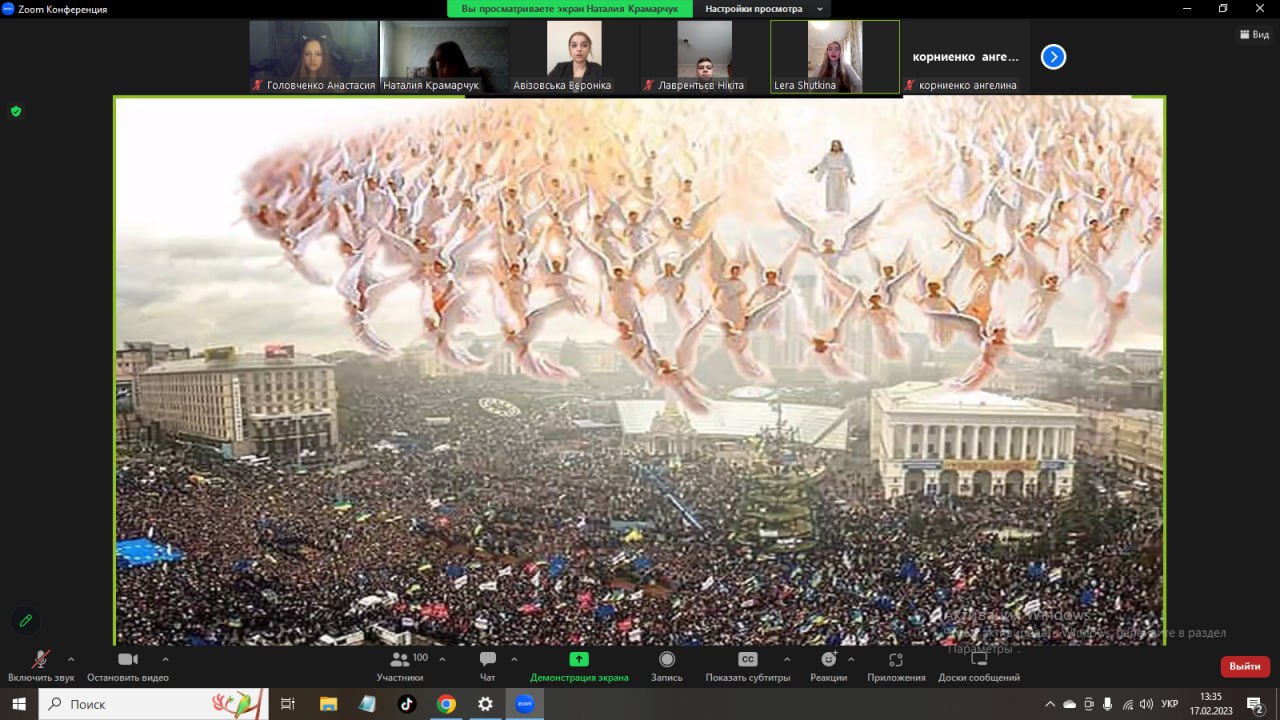This screenshot has width=1280, height=720.
Task: Open Task View on taskbar
Action: [x=288, y=704]
